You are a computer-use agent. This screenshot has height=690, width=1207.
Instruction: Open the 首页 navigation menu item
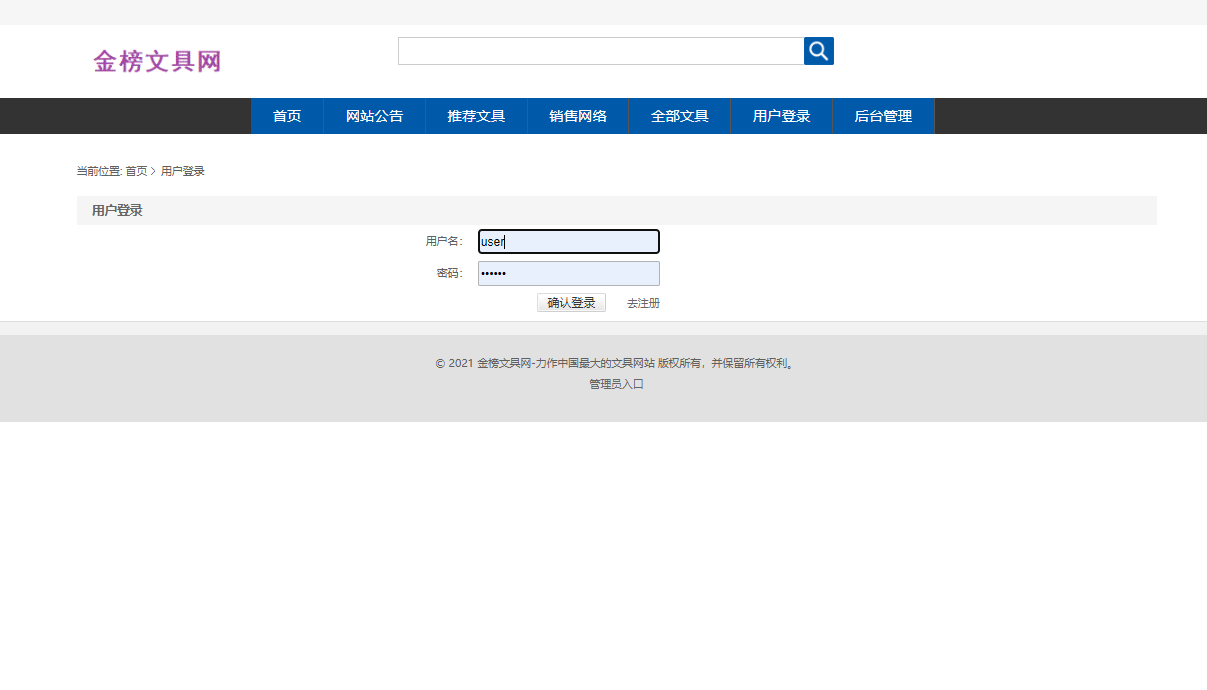(286, 115)
